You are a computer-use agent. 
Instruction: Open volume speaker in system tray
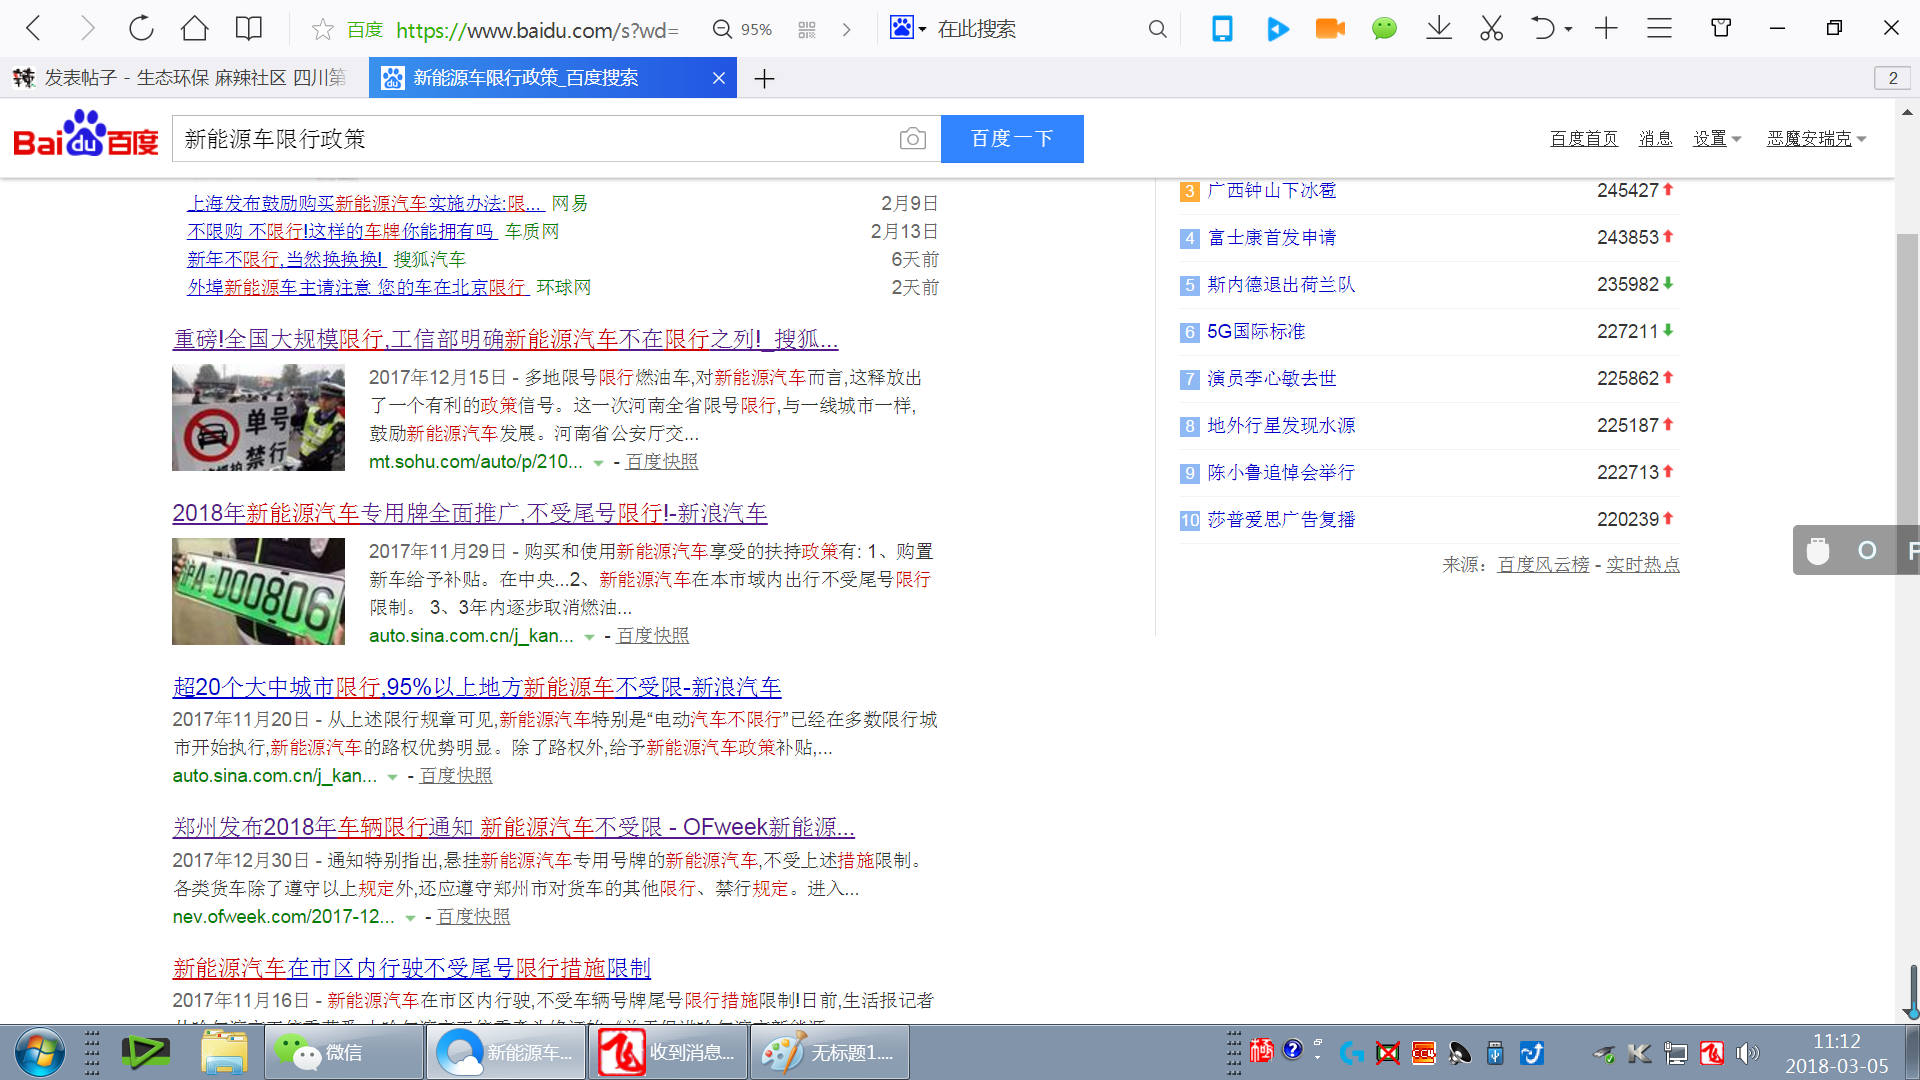coord(1747,1053)
